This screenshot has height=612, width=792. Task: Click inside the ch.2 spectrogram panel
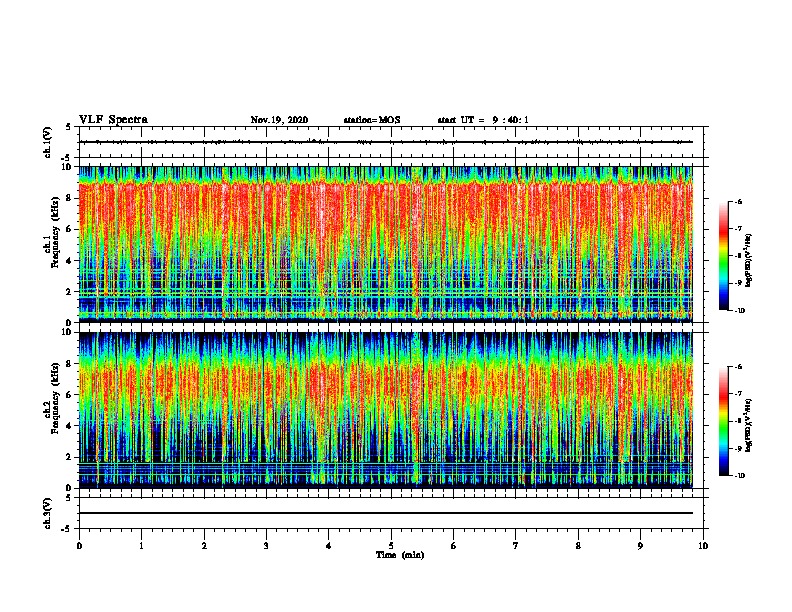pyautogui.click(x=385, y=410)
